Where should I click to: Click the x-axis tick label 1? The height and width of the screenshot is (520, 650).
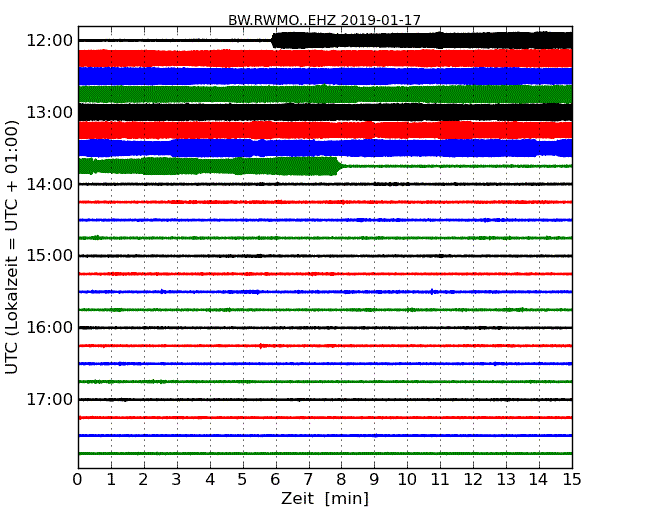click(111, 480)
